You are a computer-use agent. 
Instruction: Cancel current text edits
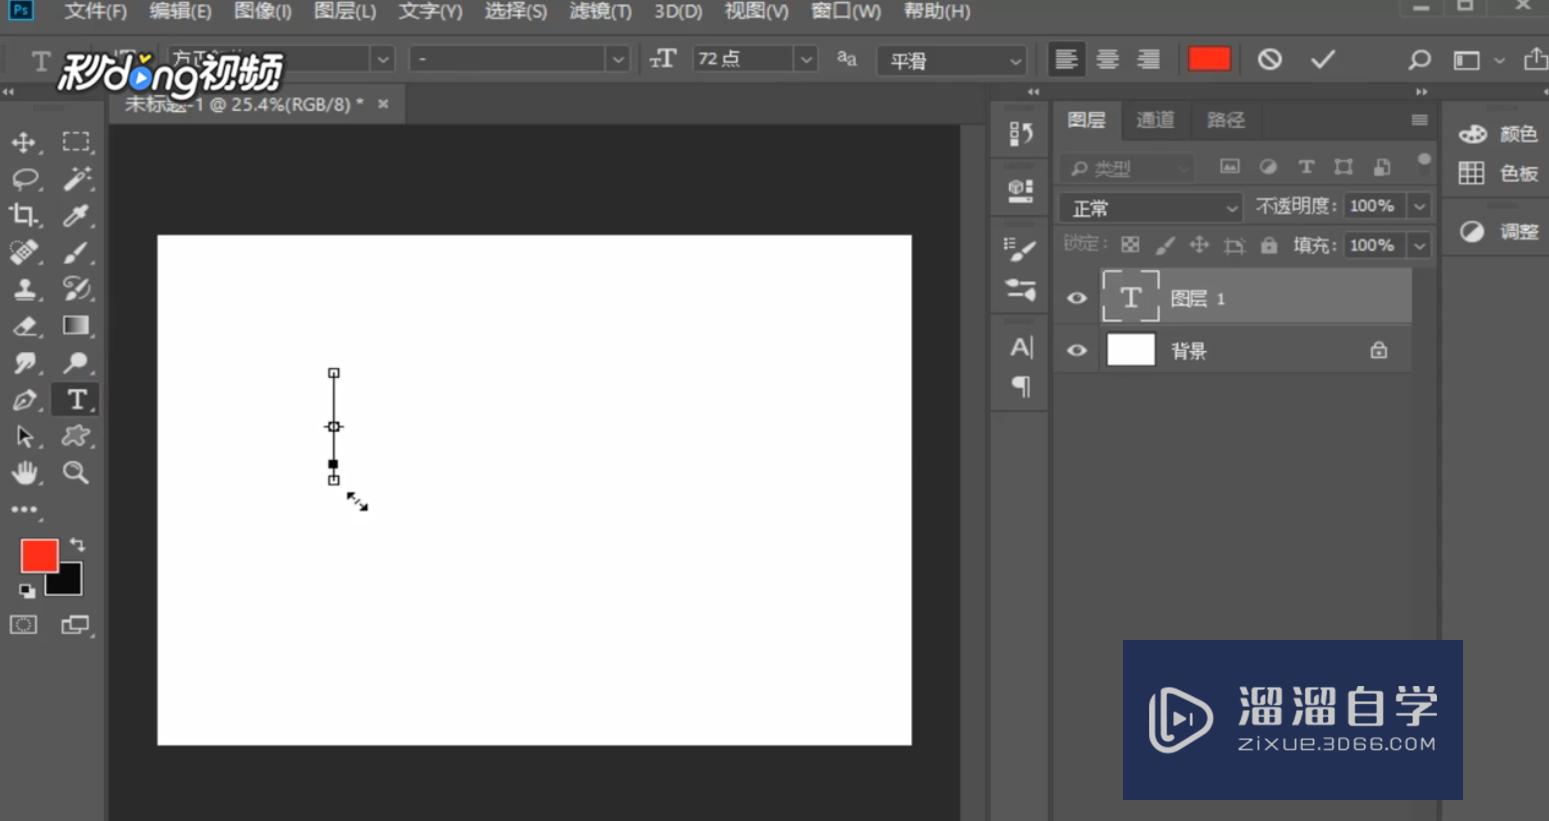[1270, 60]
